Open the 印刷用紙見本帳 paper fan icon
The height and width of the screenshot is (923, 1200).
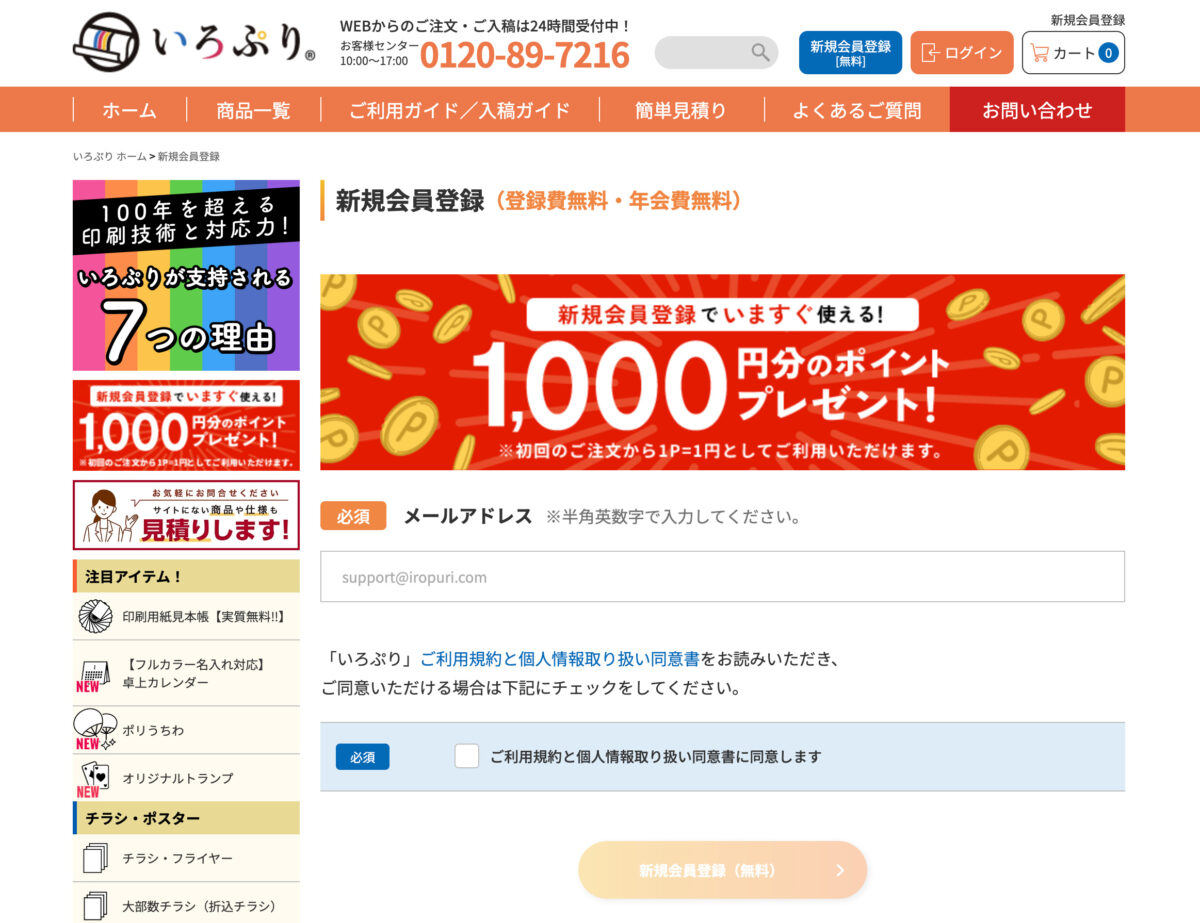pos(95,616)
